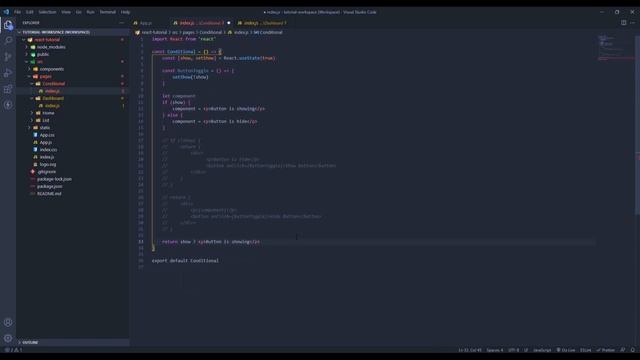Open the Source Control view
640x360 pixels.
click(x=8, y=57)
